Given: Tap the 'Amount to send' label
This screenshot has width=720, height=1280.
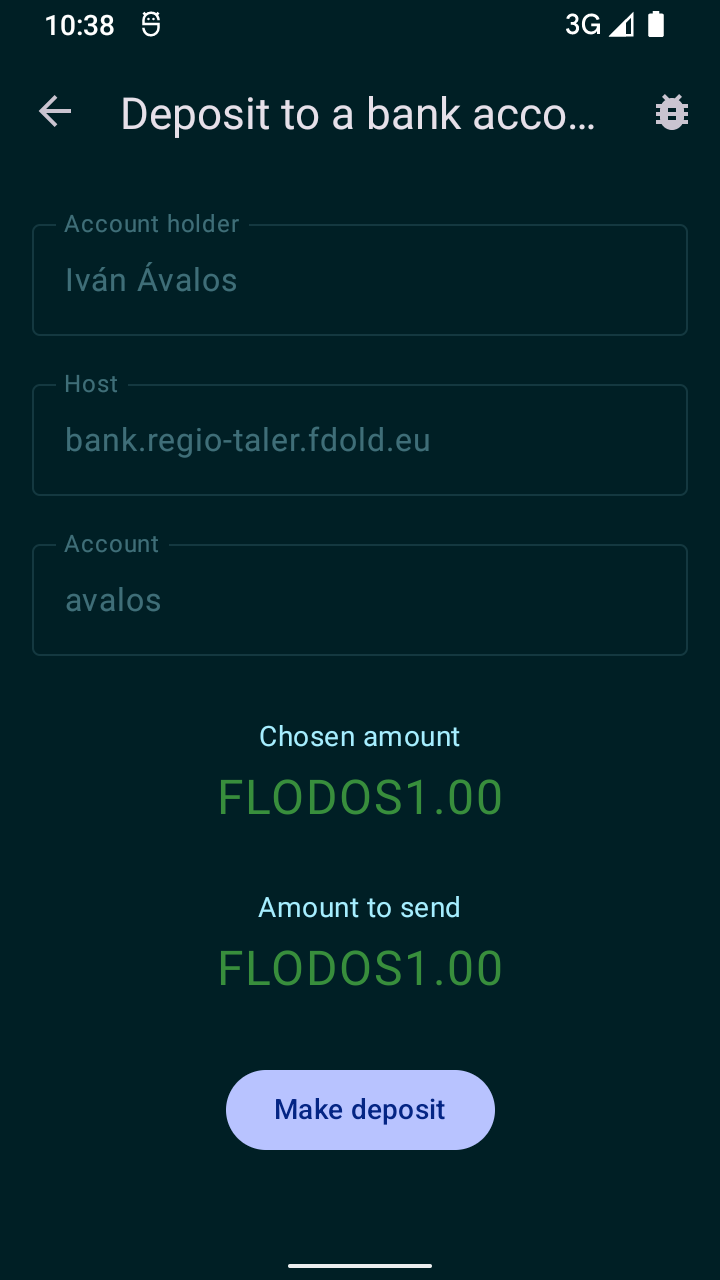Looking at the screenshot, I should point(360,908).
